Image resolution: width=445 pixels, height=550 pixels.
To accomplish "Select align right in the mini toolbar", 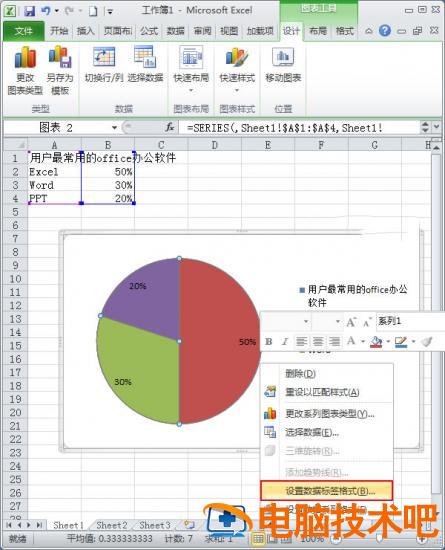I will (335, 341).
